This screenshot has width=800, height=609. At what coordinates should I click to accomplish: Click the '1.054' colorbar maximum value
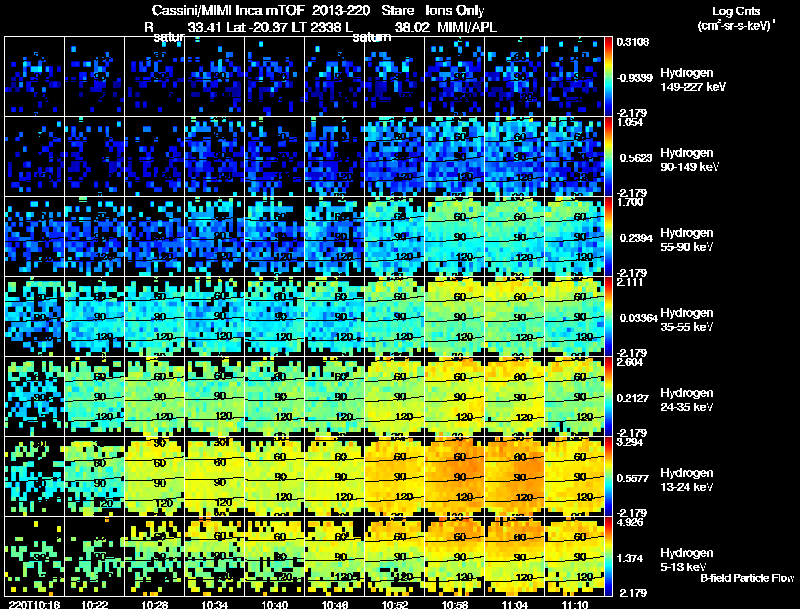(630, 122)
